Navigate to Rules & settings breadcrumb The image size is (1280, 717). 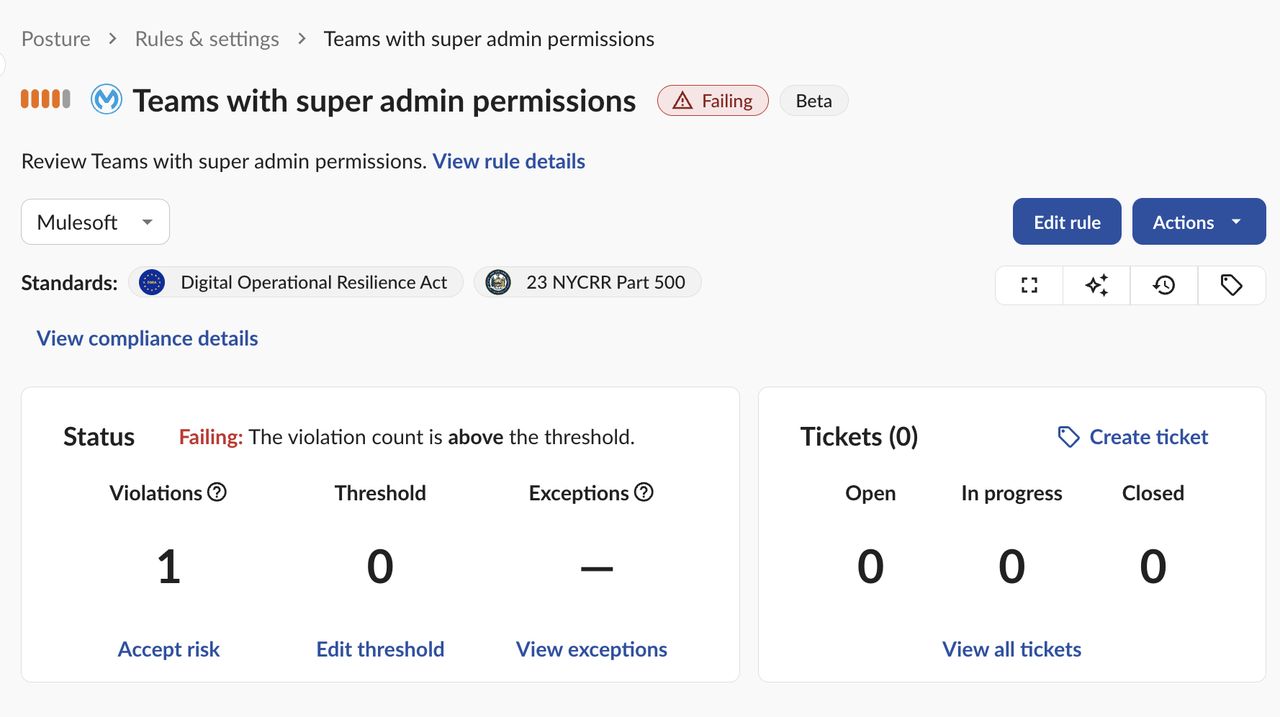pyautogui.click(x=207, y=39)
